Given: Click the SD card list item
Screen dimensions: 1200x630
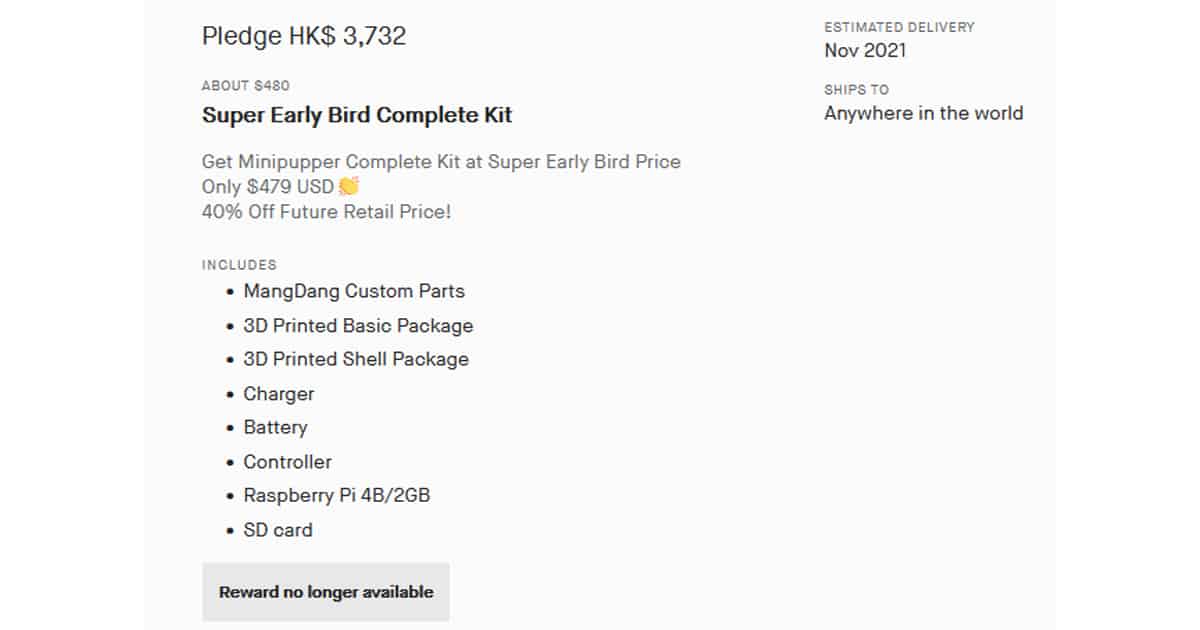Looking at the screenshot, I should click(278, 530).
